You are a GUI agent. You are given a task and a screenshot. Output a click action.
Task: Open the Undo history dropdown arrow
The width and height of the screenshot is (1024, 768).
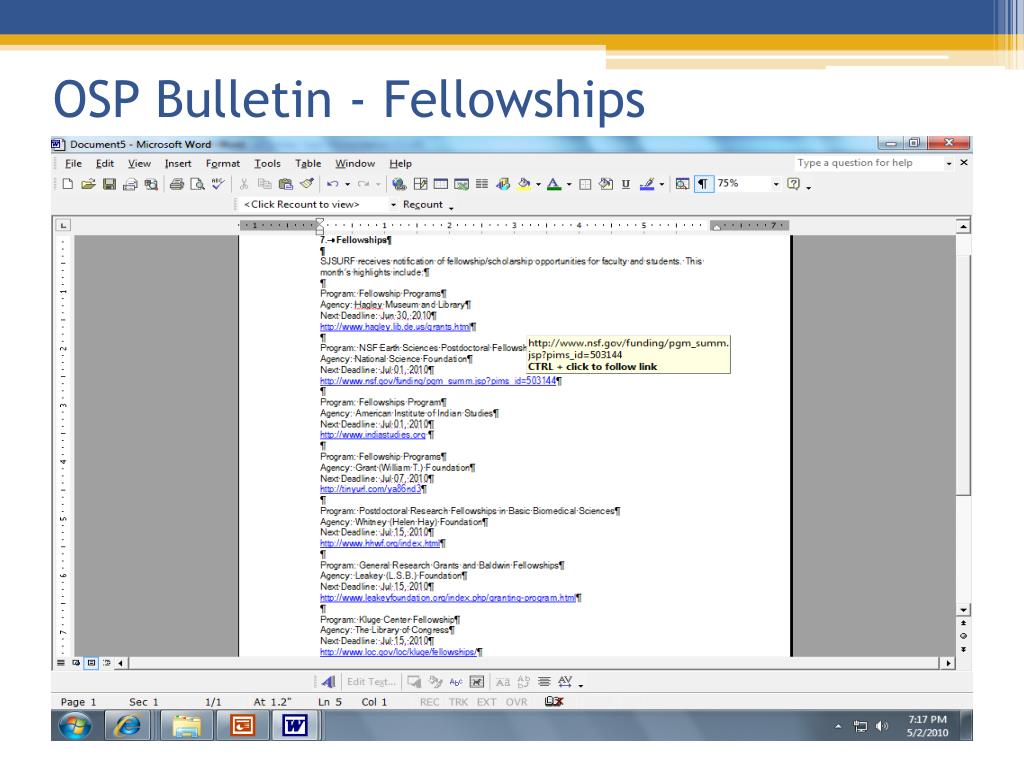tap(347, 184)
